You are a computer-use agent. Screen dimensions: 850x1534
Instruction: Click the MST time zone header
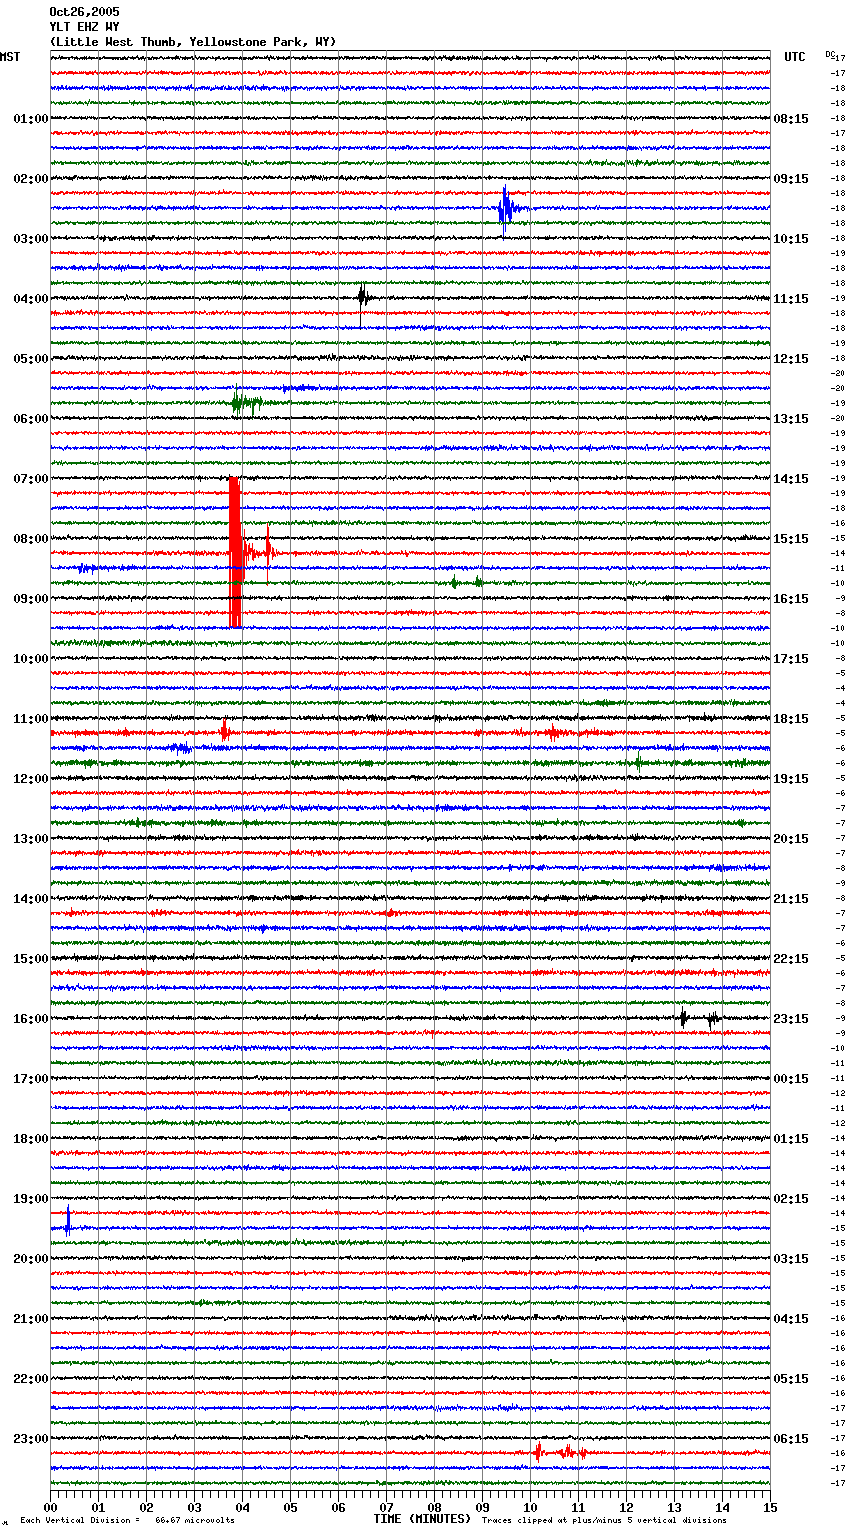pyautogui.click(x=10, y=57)
